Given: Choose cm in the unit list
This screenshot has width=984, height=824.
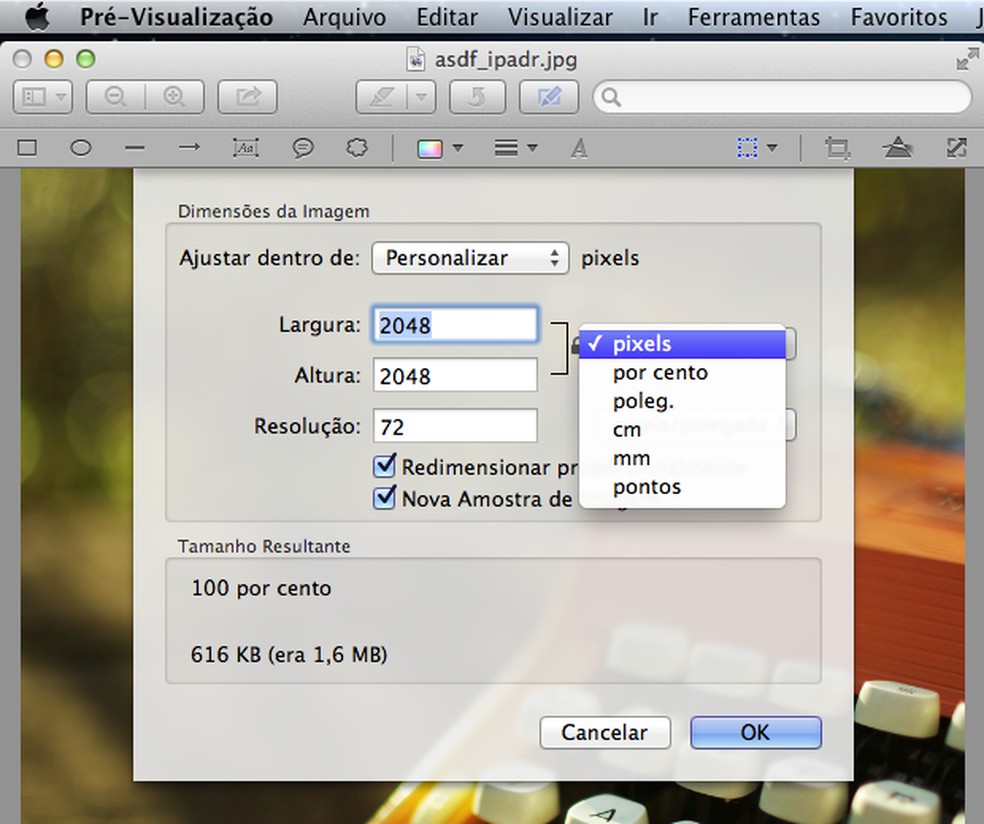Looking at the screenshot, I should (682, 430).
